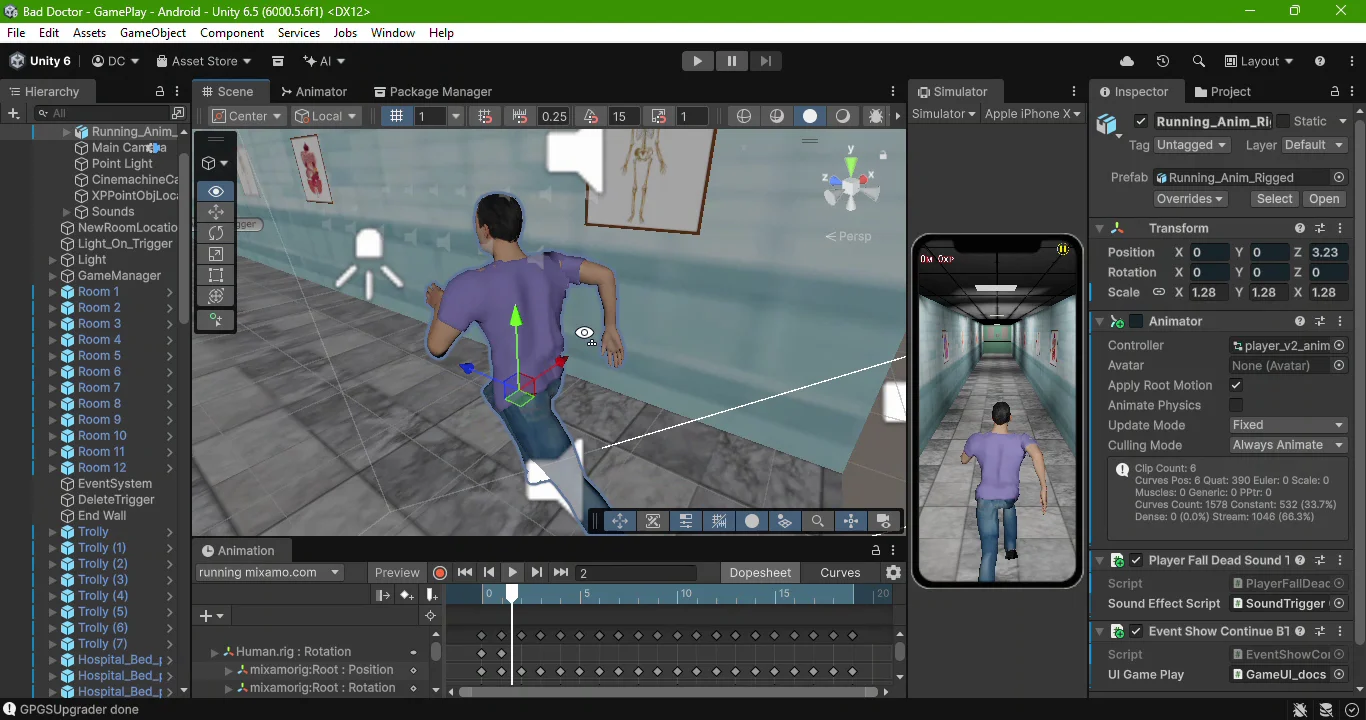Play the animation clip preview
This screenshot has width=1366, height=720.
[512, 573]
